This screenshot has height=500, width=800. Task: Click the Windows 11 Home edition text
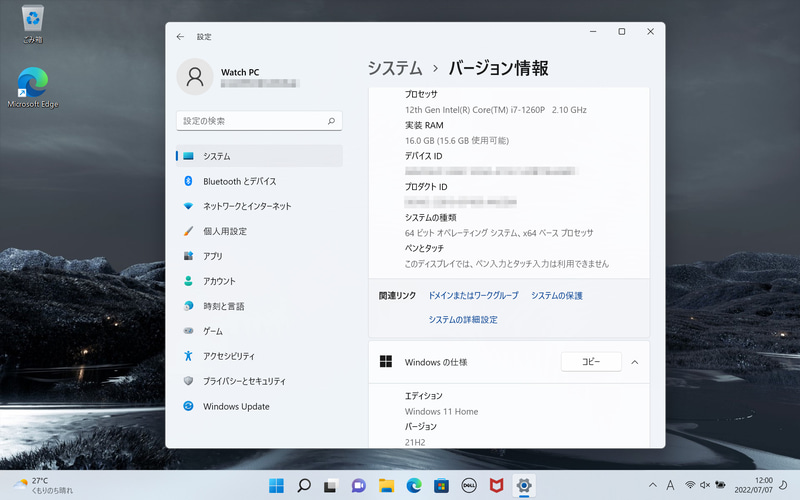pos(441,411)
